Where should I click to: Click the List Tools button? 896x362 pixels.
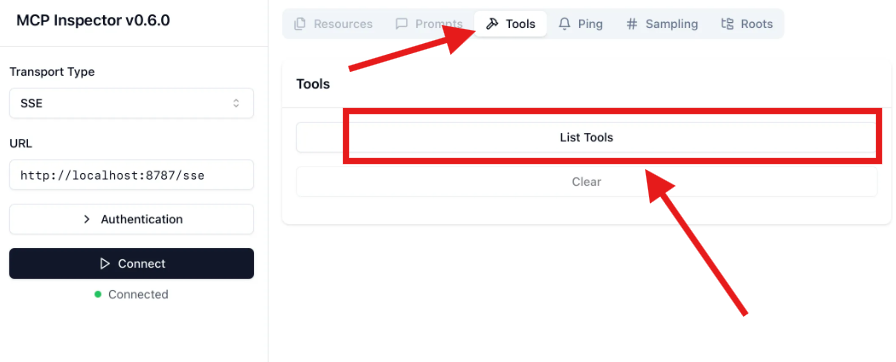click(586, 137)
